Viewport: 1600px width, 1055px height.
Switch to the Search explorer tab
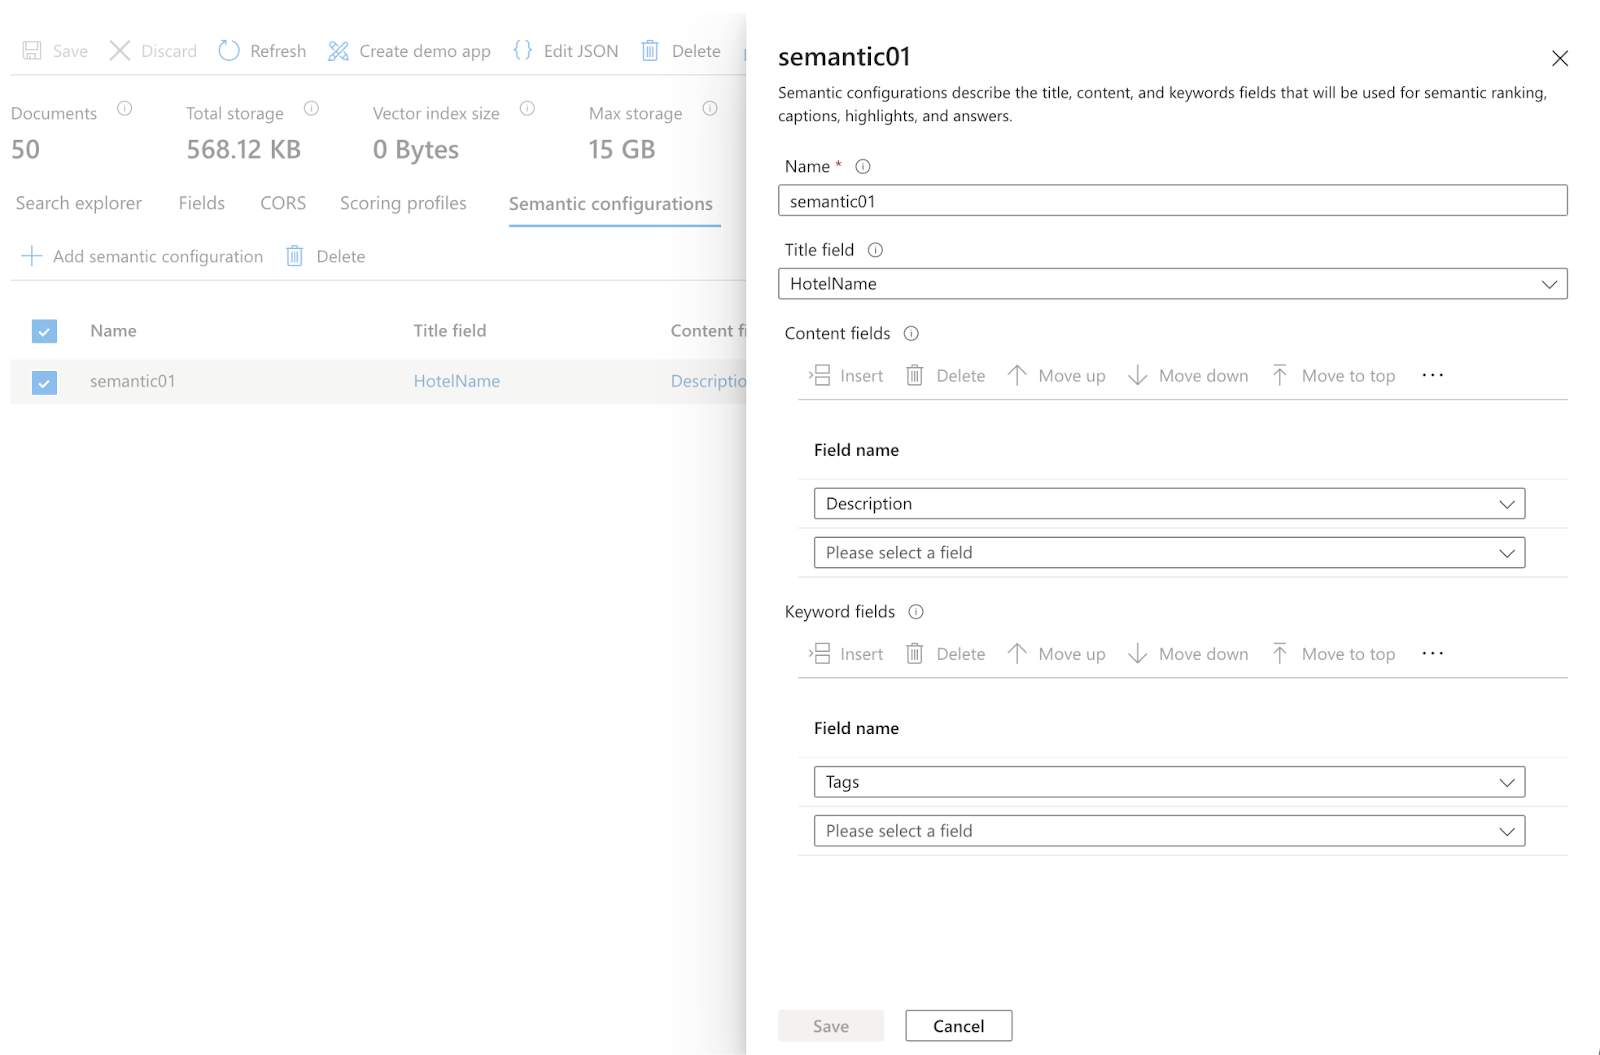79,203
